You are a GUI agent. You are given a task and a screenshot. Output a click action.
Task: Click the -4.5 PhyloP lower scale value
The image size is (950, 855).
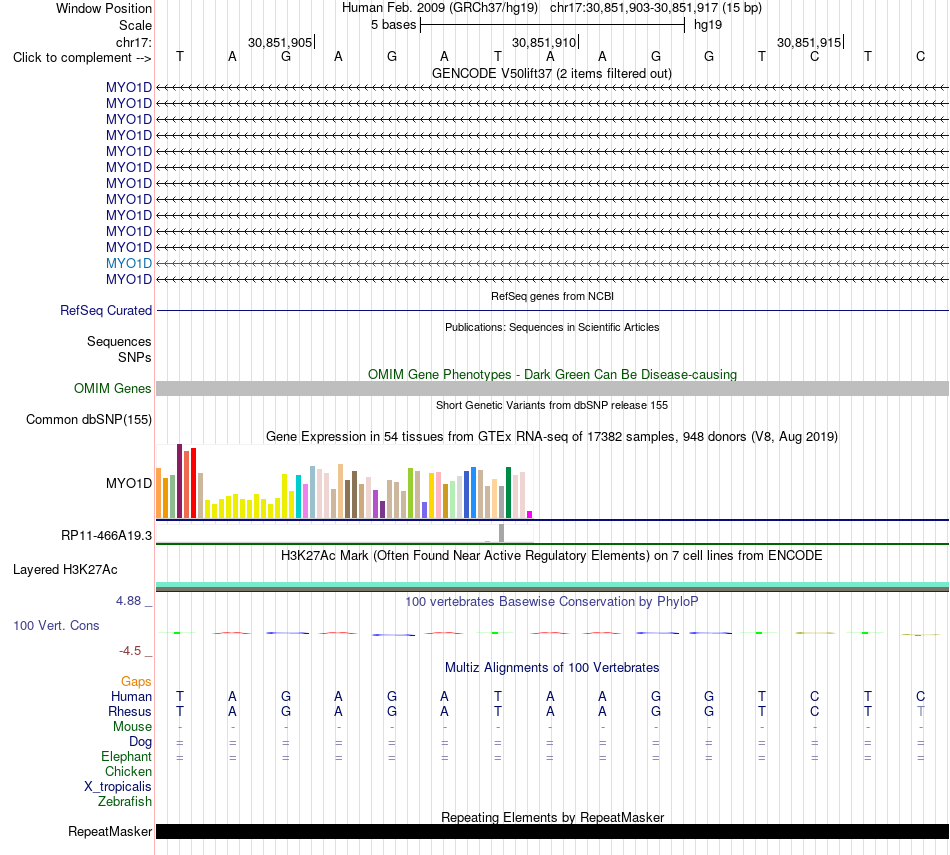tap(130, 651)
